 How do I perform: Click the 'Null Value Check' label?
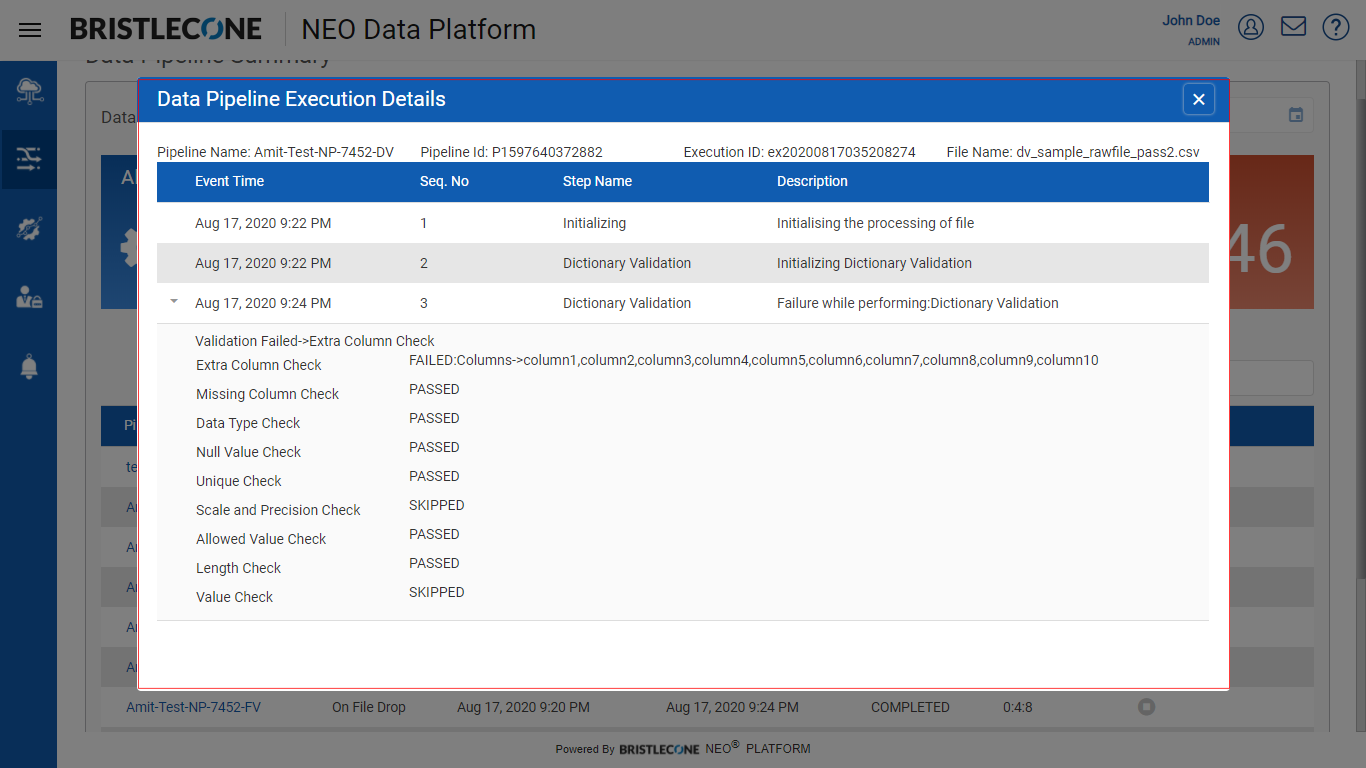(x=248, y=452)
